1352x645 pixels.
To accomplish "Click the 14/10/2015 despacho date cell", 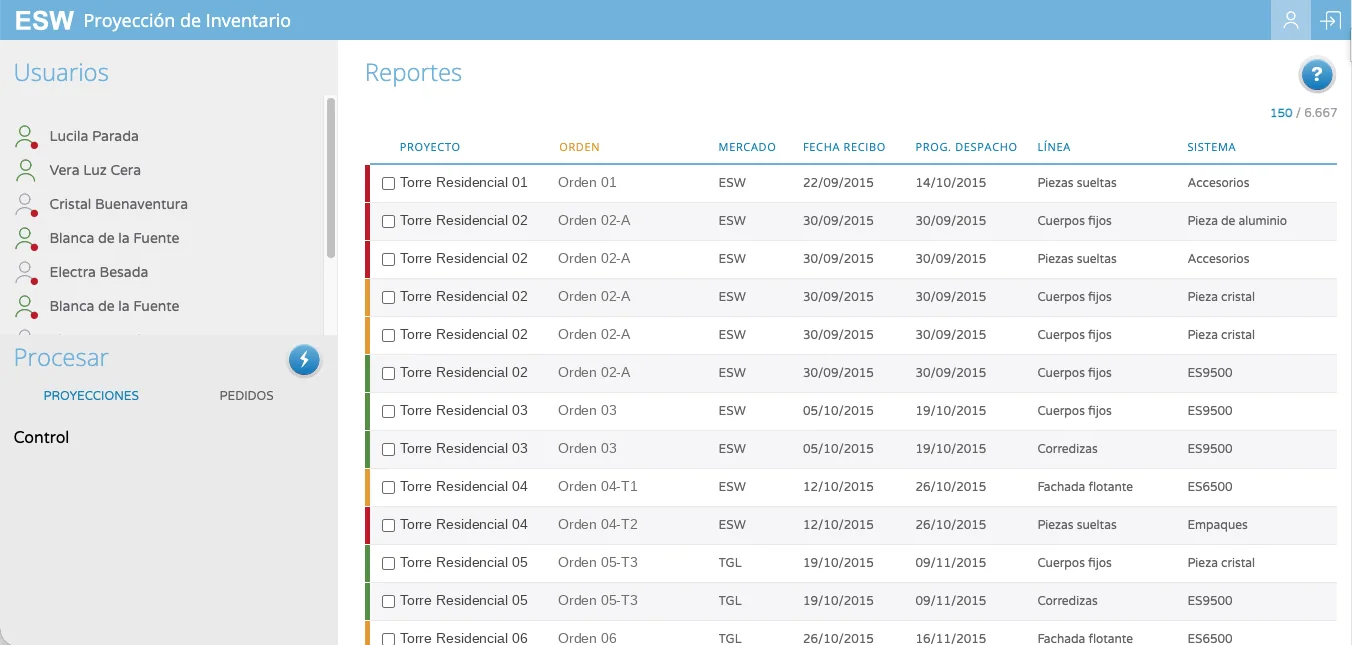I will (951, 183).
